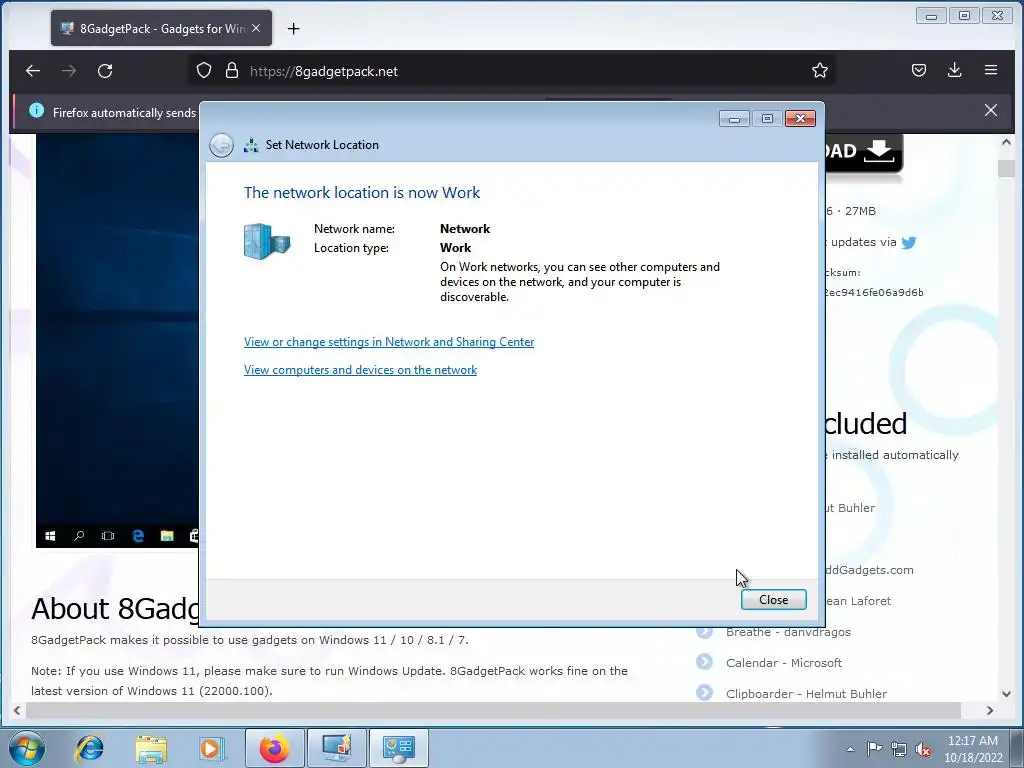Open Network and Sharing Center settings link
Viewport: 1024px width, 768px height.
pyautogui.click(x=389, y=342)
